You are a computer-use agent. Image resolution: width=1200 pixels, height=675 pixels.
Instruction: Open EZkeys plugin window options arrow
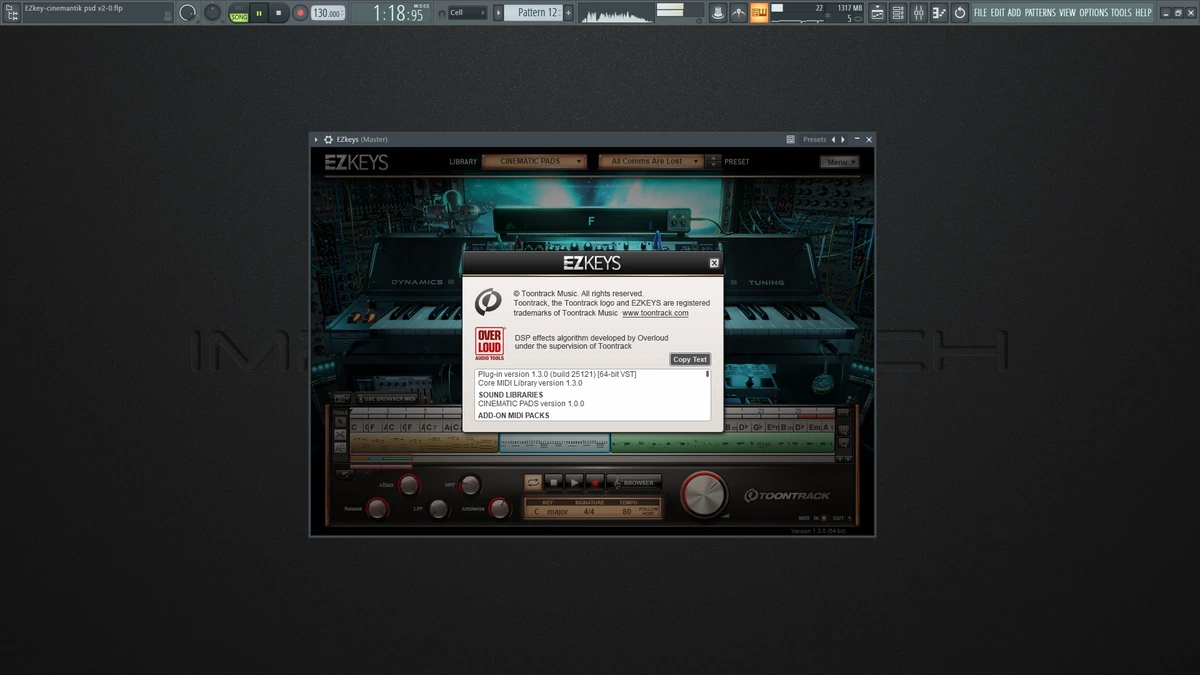[x=316, y=140]
